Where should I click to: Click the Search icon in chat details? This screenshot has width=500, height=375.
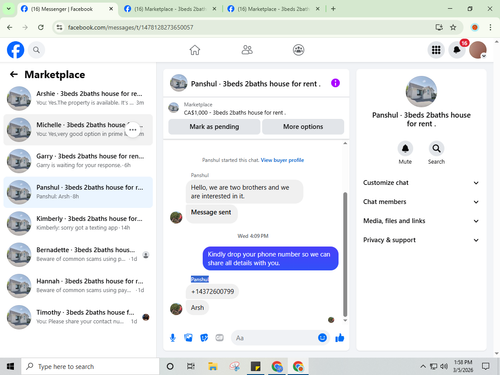point(436,148)
